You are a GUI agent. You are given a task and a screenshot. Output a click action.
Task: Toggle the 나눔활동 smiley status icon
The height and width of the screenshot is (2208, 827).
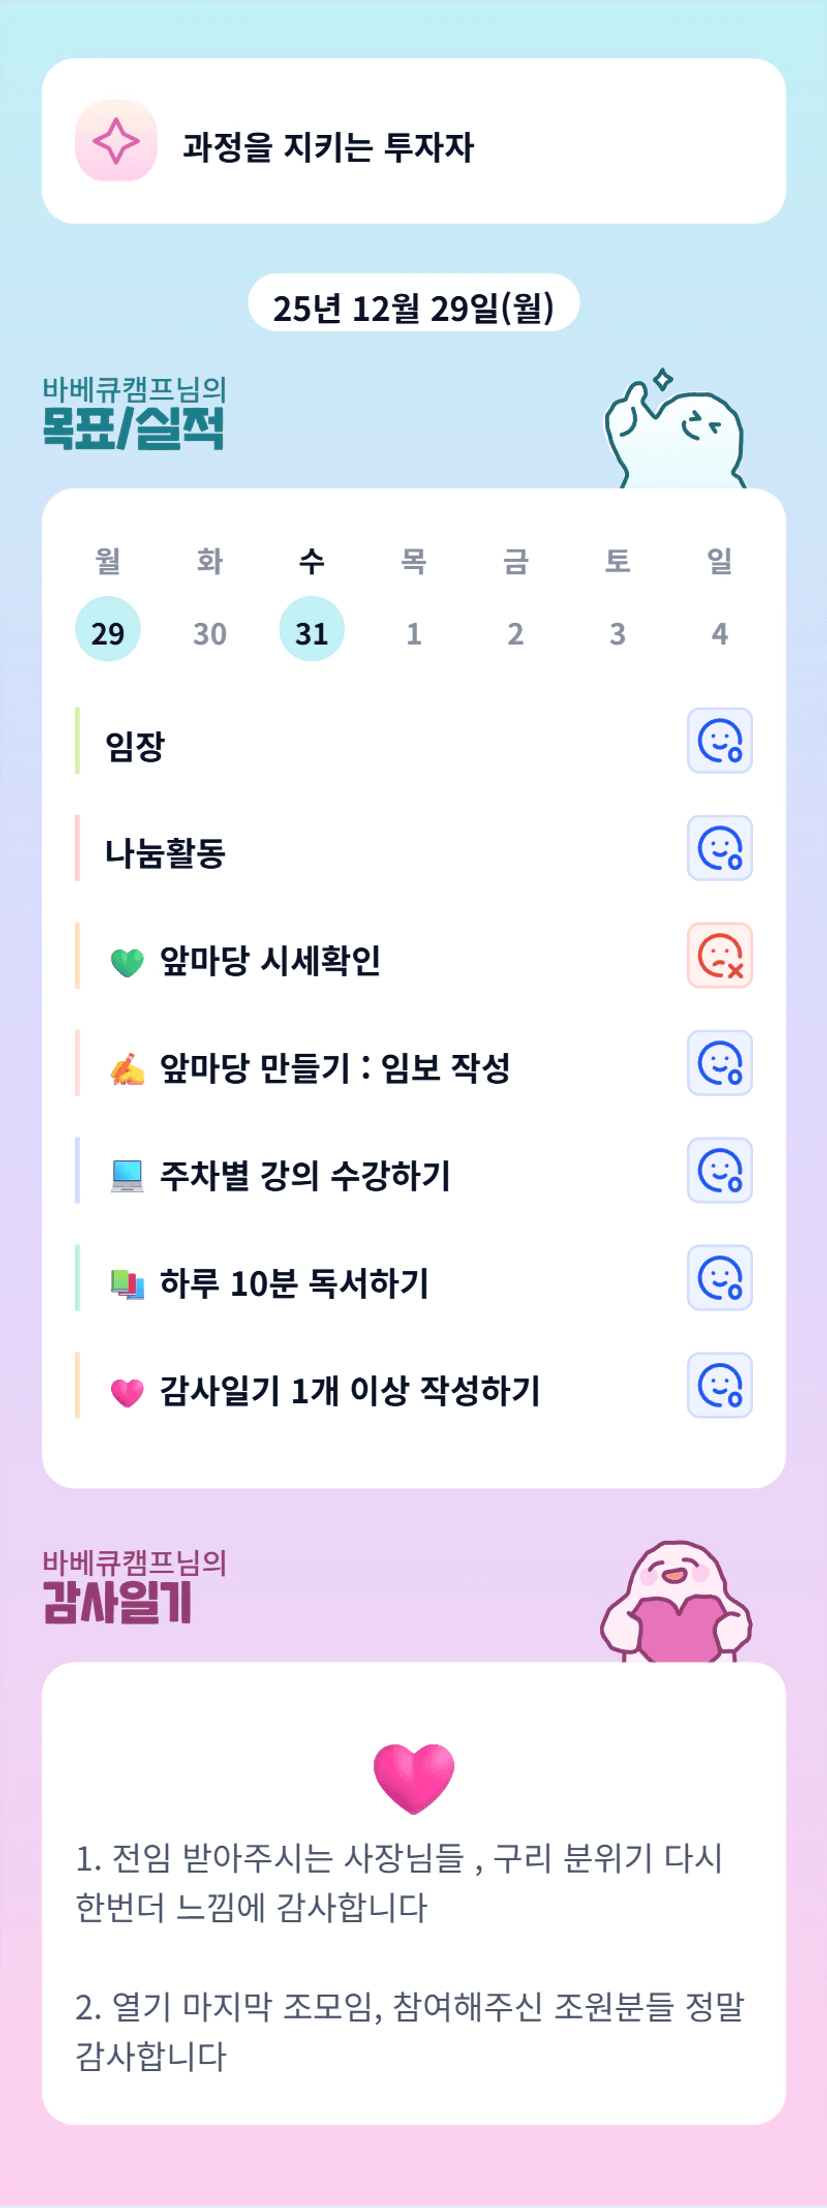[719, 848]
